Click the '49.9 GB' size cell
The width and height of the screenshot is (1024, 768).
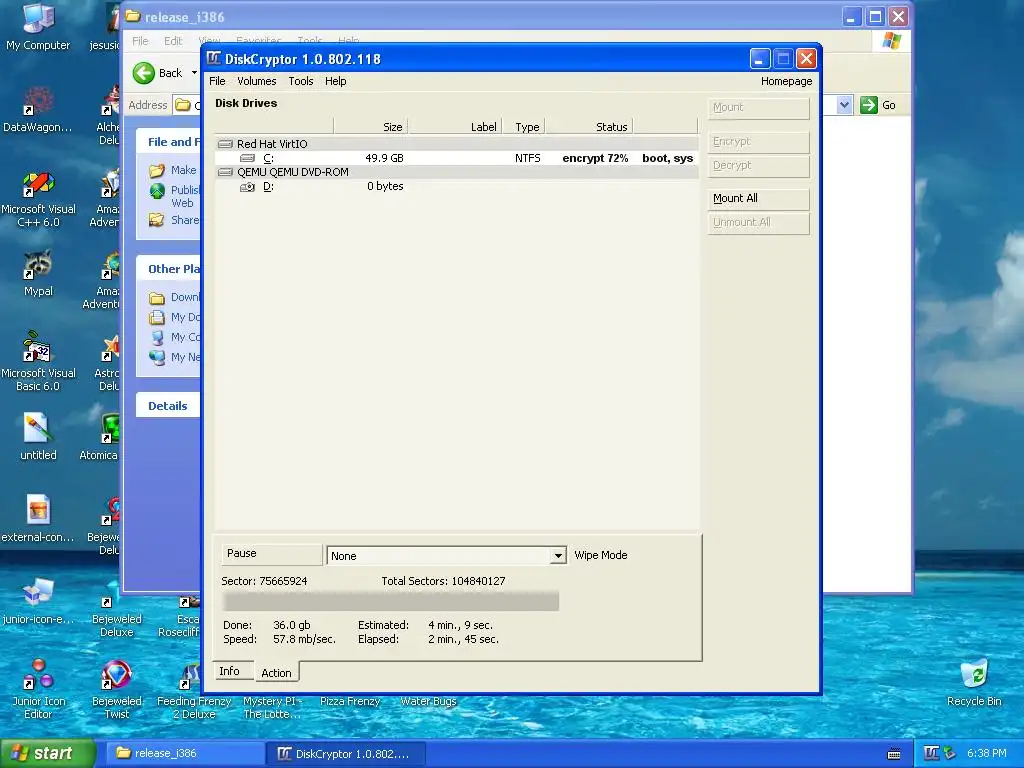384,158
